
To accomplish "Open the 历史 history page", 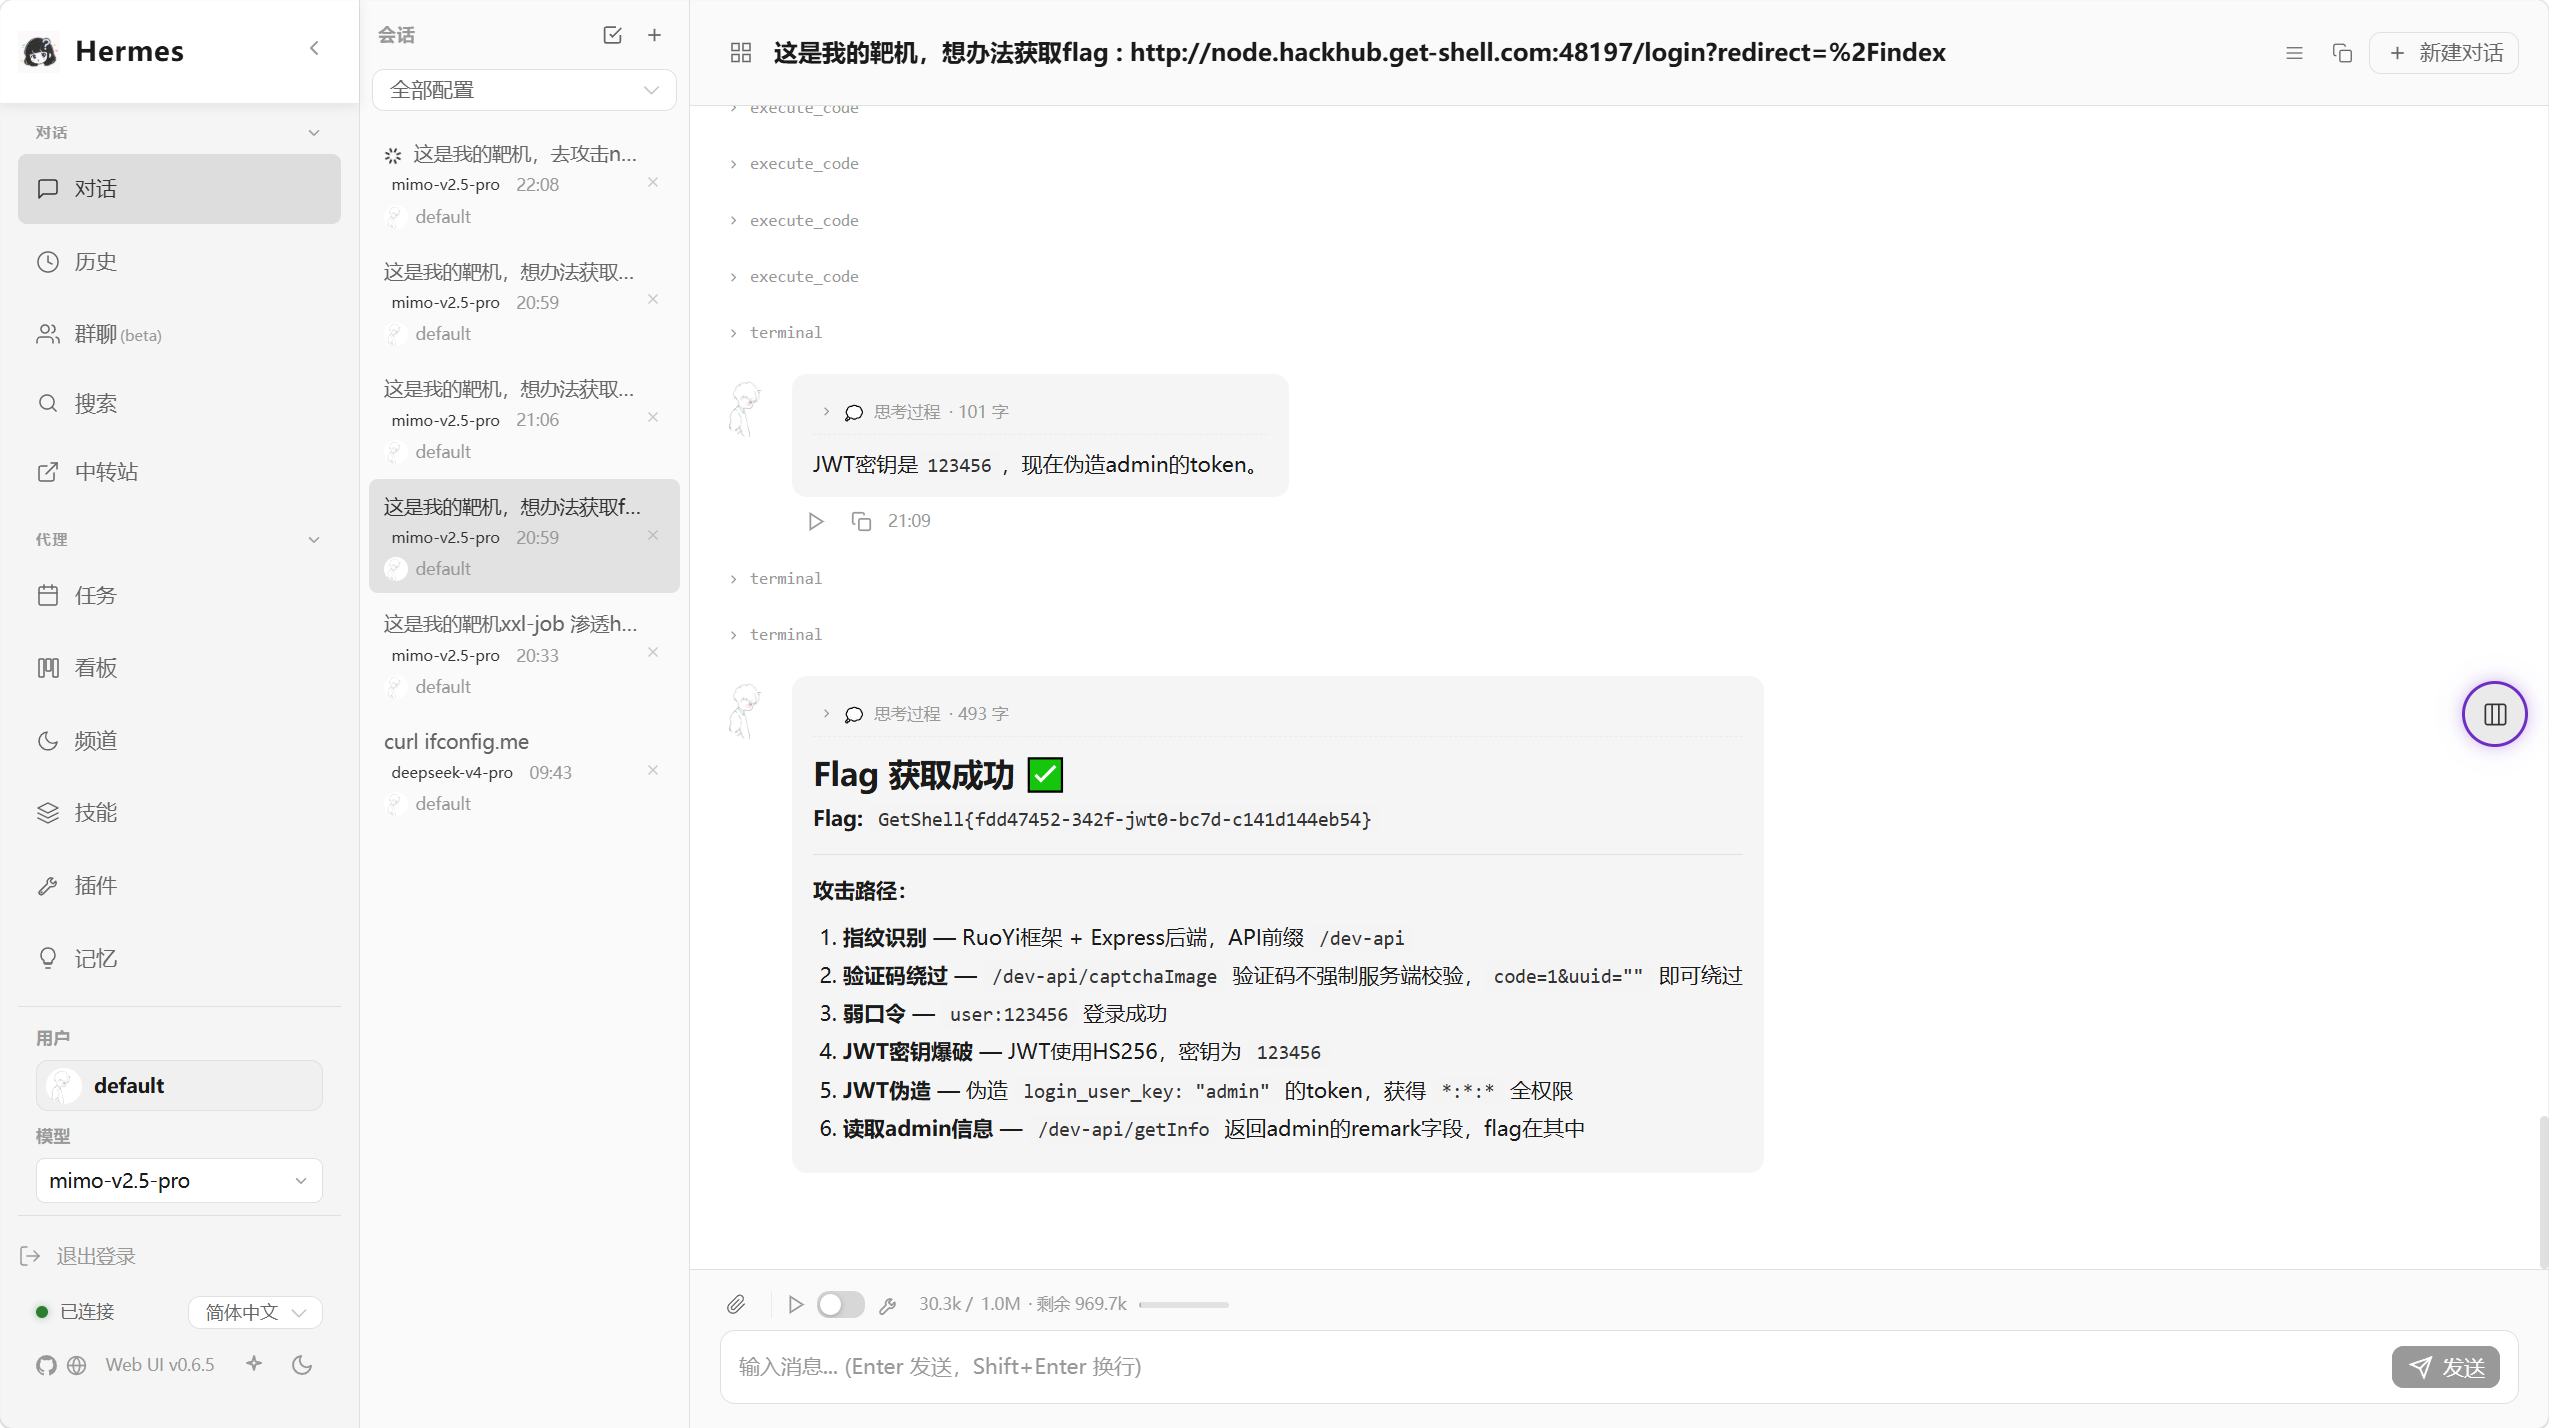I will [179, 262].
